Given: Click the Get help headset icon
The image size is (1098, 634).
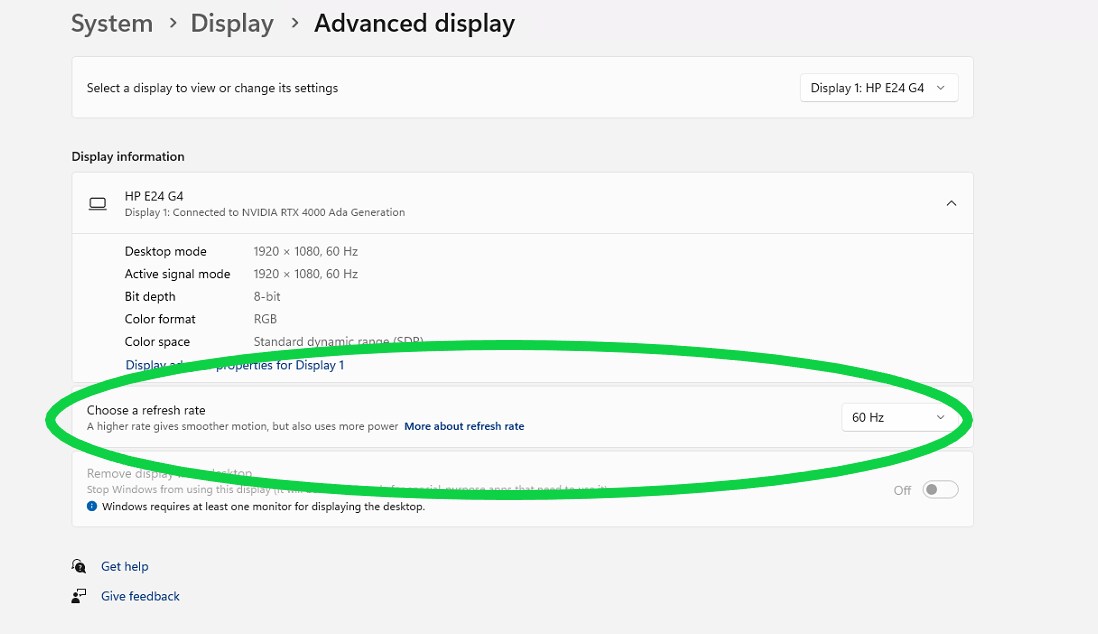Looking at the screenshot, I should point(78,566).
